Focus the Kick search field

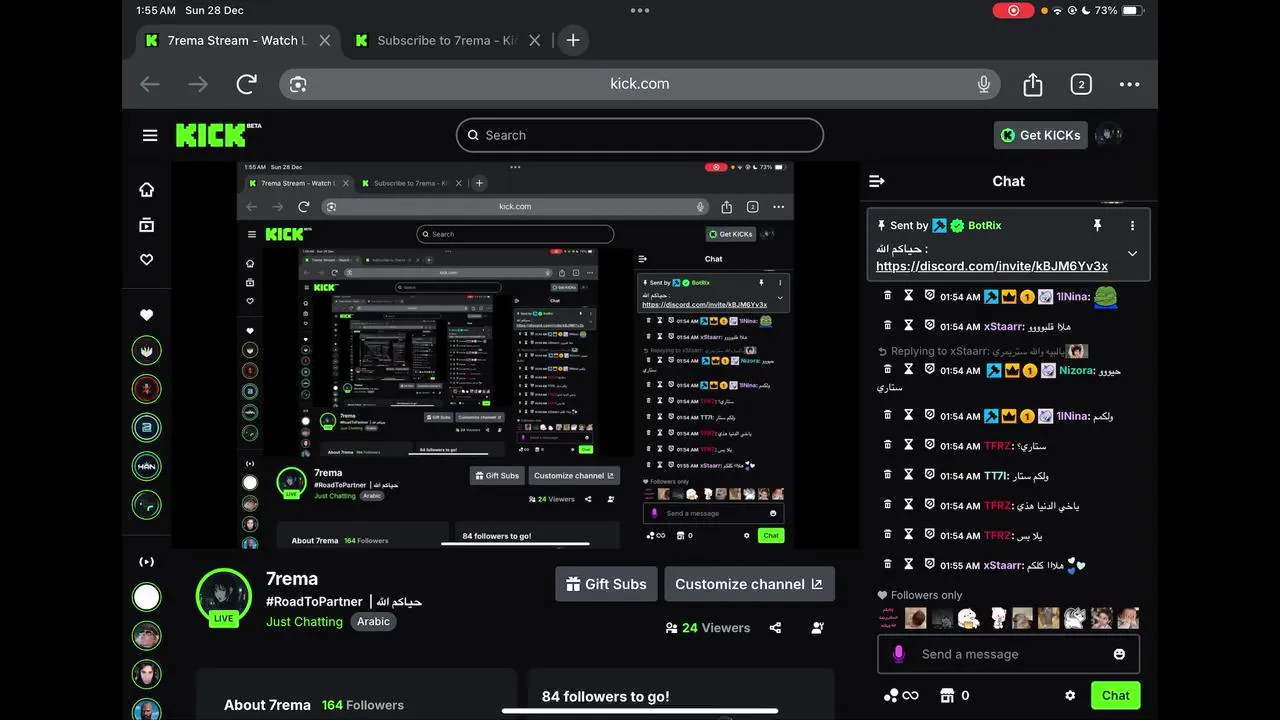[x=640, y=135]
